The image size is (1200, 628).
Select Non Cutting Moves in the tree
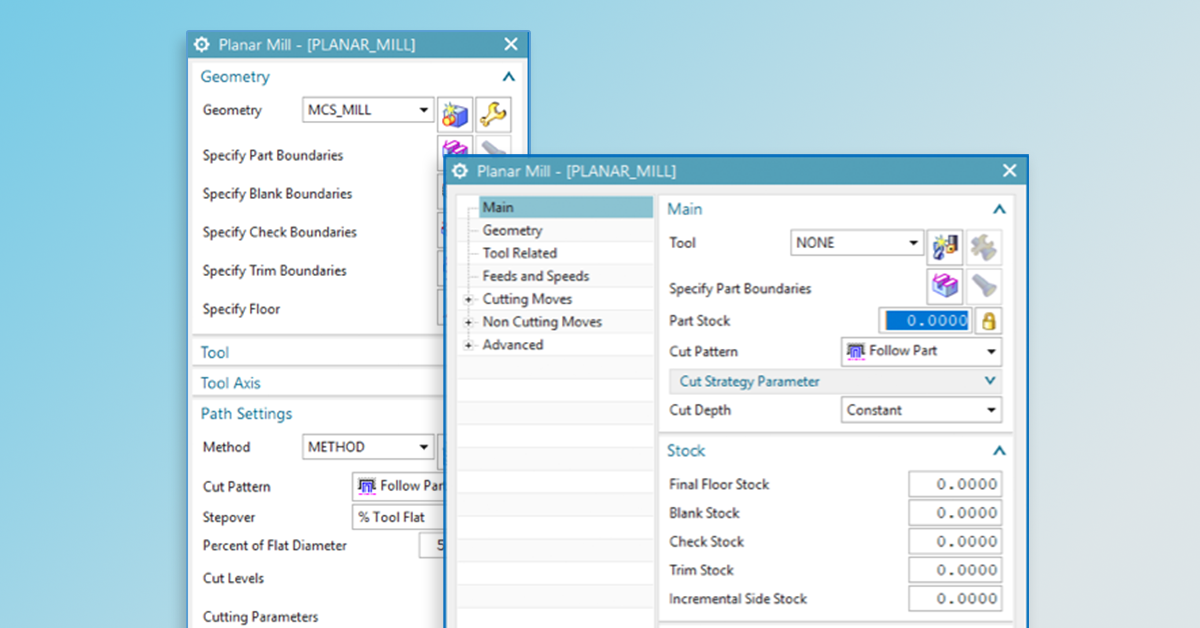coord(542,322)
